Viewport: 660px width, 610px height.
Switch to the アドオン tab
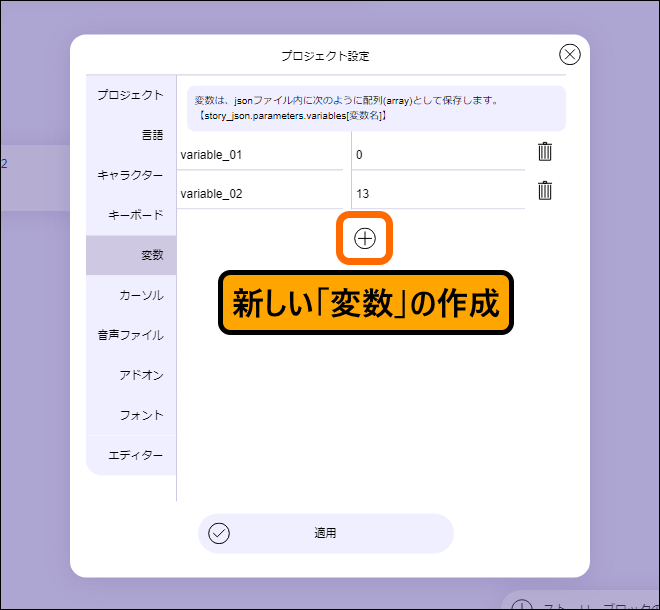coord(131,375)
